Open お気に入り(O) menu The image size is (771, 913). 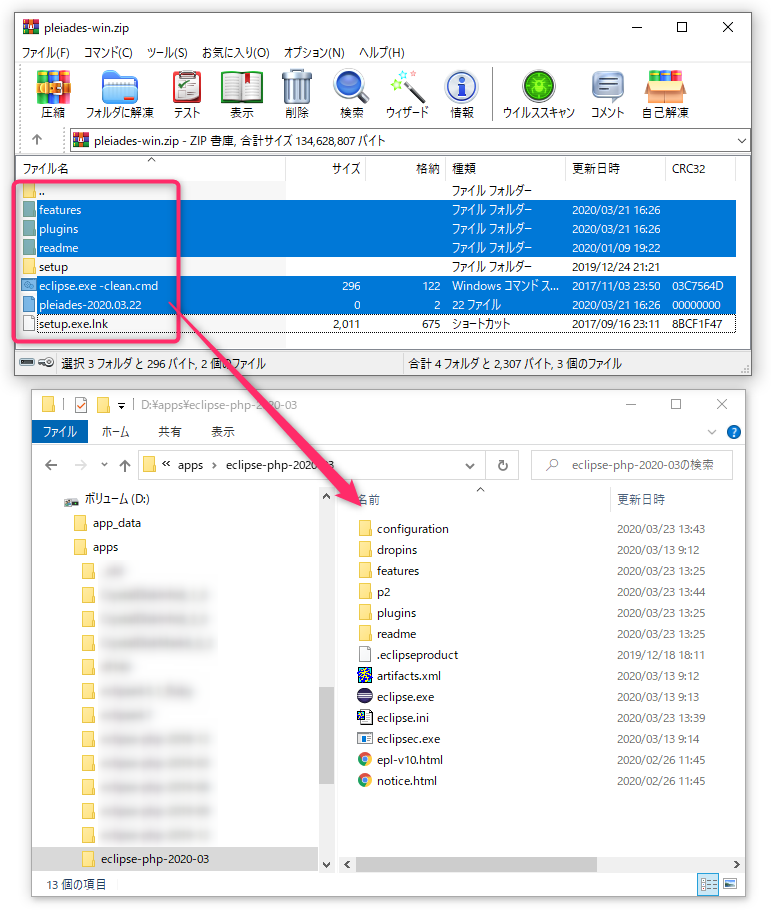(x=236, y=52)
